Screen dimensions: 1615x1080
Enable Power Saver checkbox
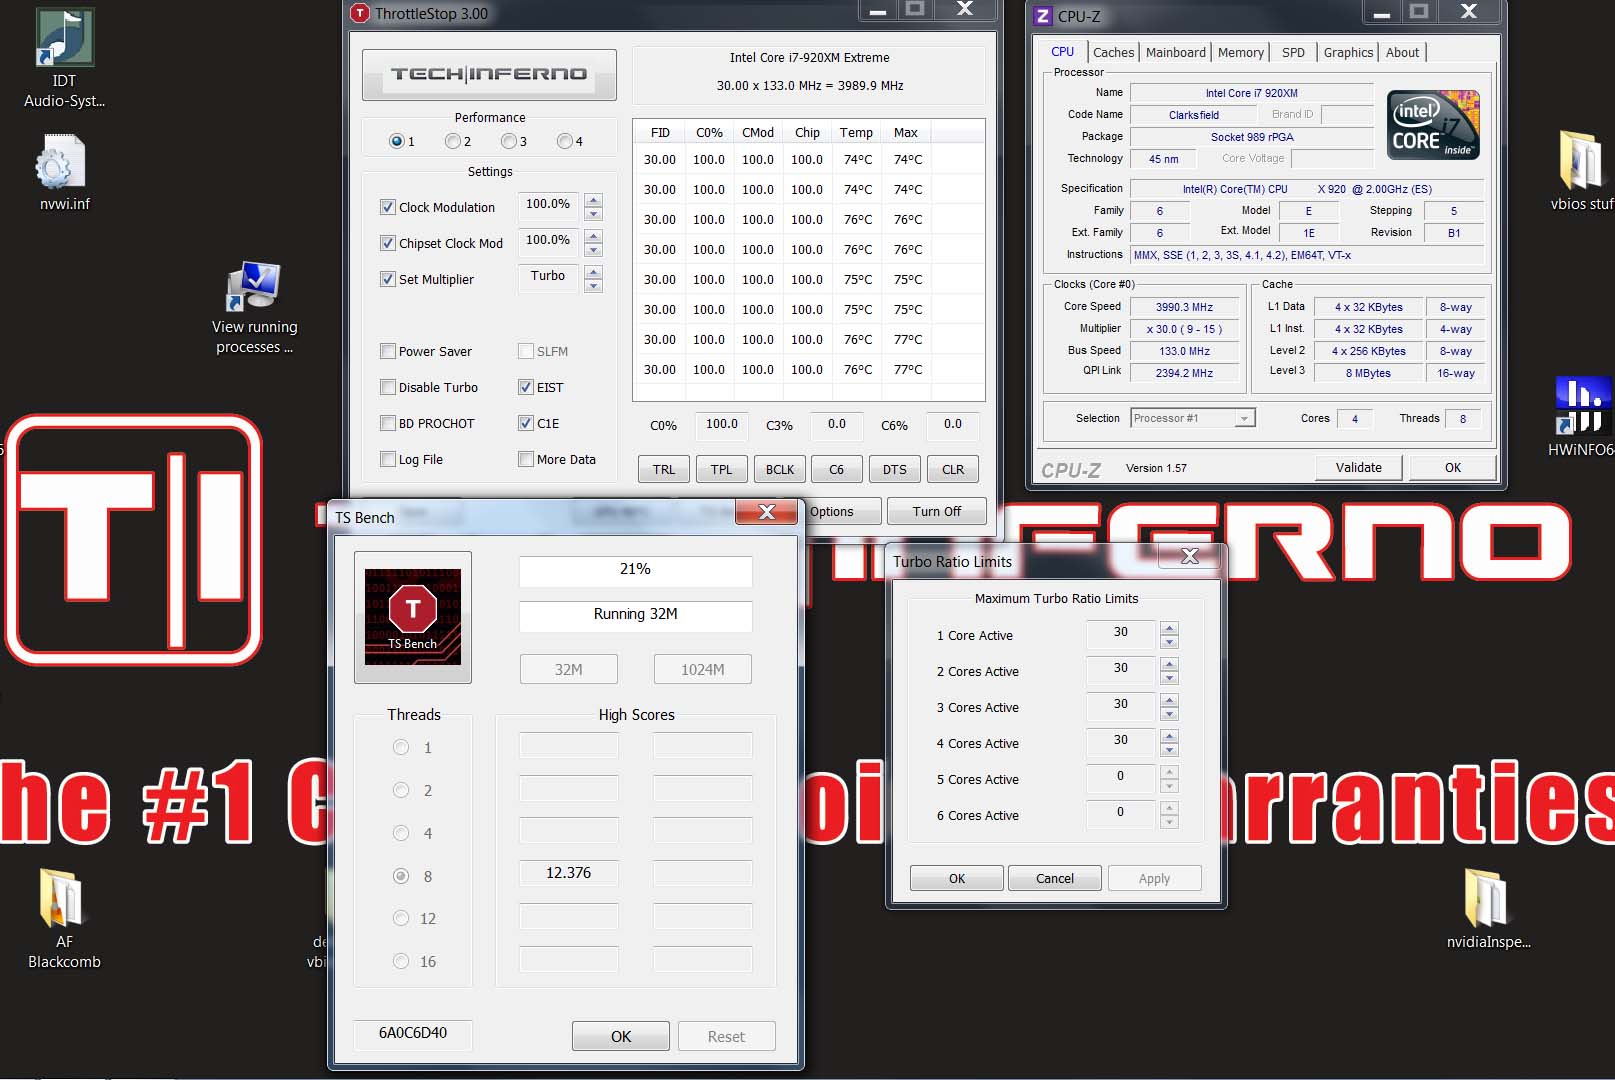click(x=388, y=351)
